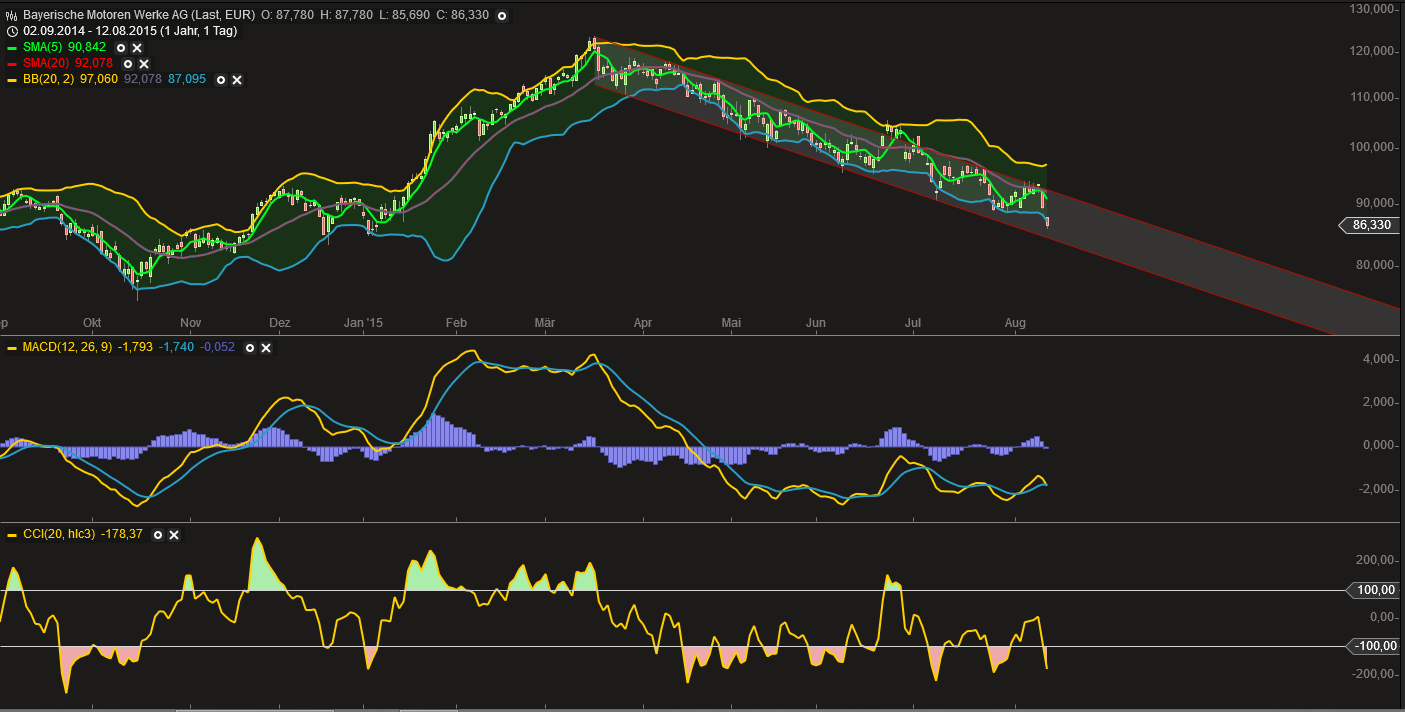
Task: Open settings for SMA(20) indicator
Action: (x=127, y=63)
